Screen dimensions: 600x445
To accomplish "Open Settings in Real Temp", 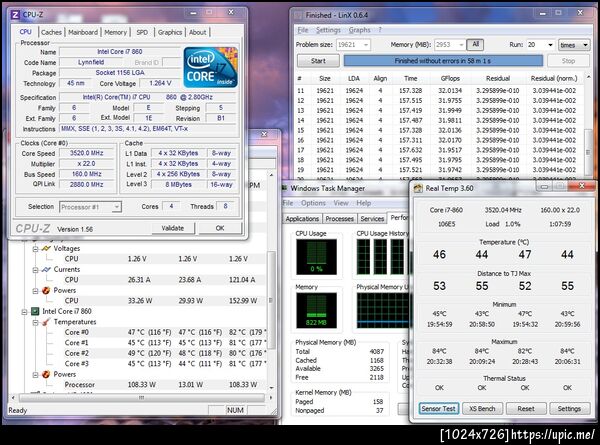I will (x=569, y=409).
